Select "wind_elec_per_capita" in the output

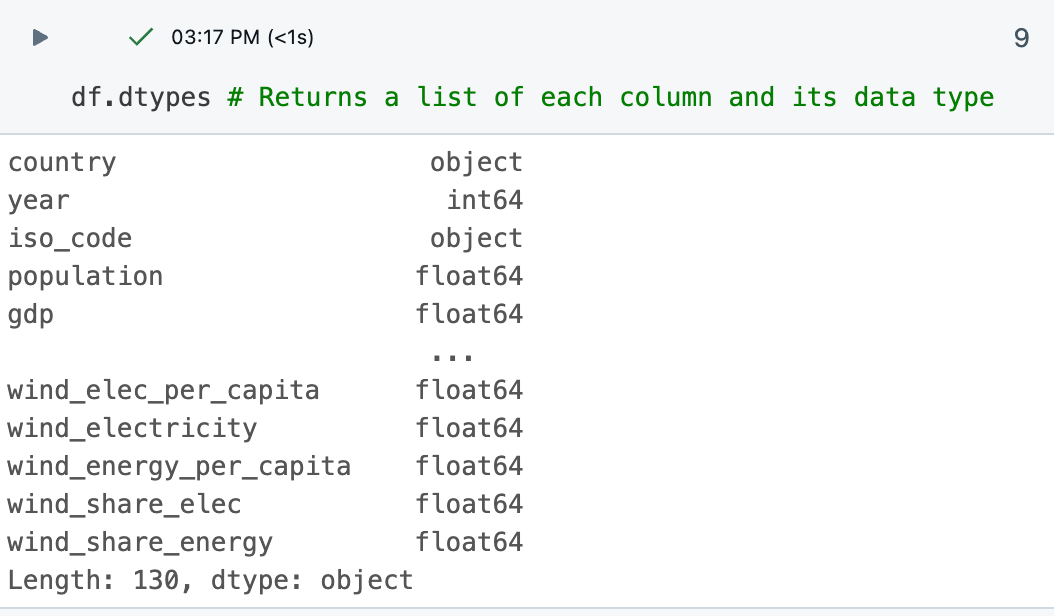[162, 390]
